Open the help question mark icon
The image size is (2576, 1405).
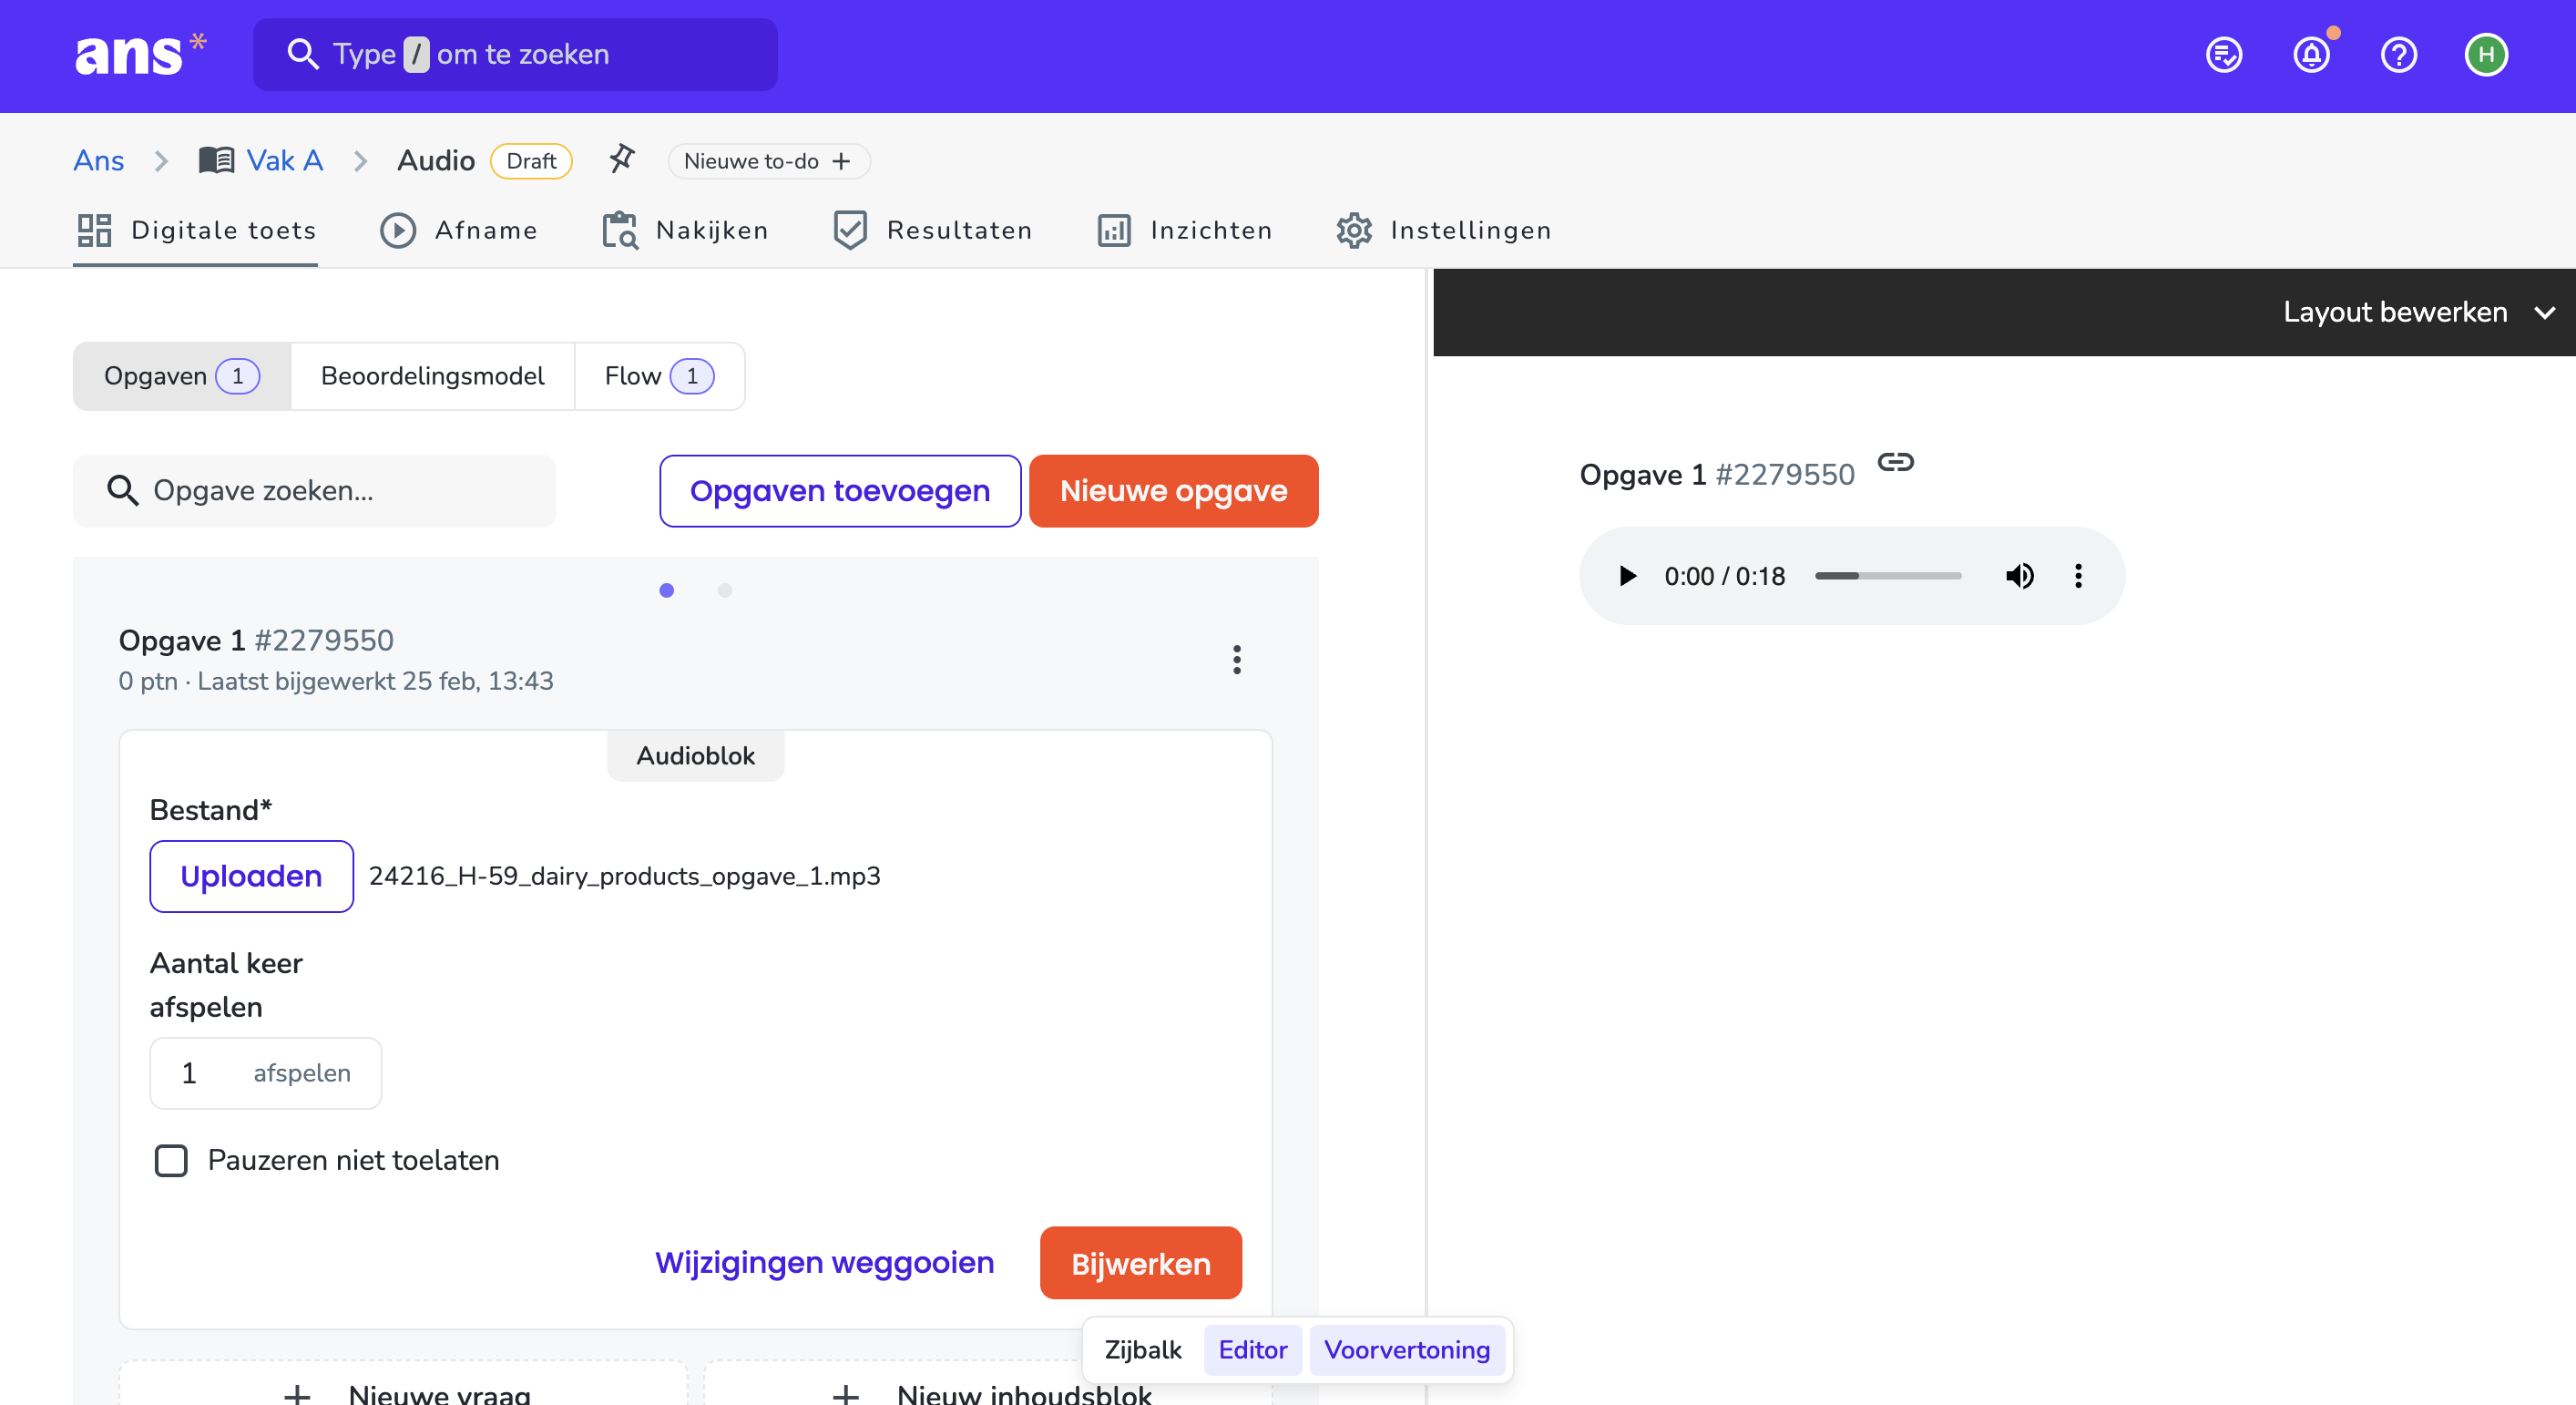click(x=2398, y=55)
